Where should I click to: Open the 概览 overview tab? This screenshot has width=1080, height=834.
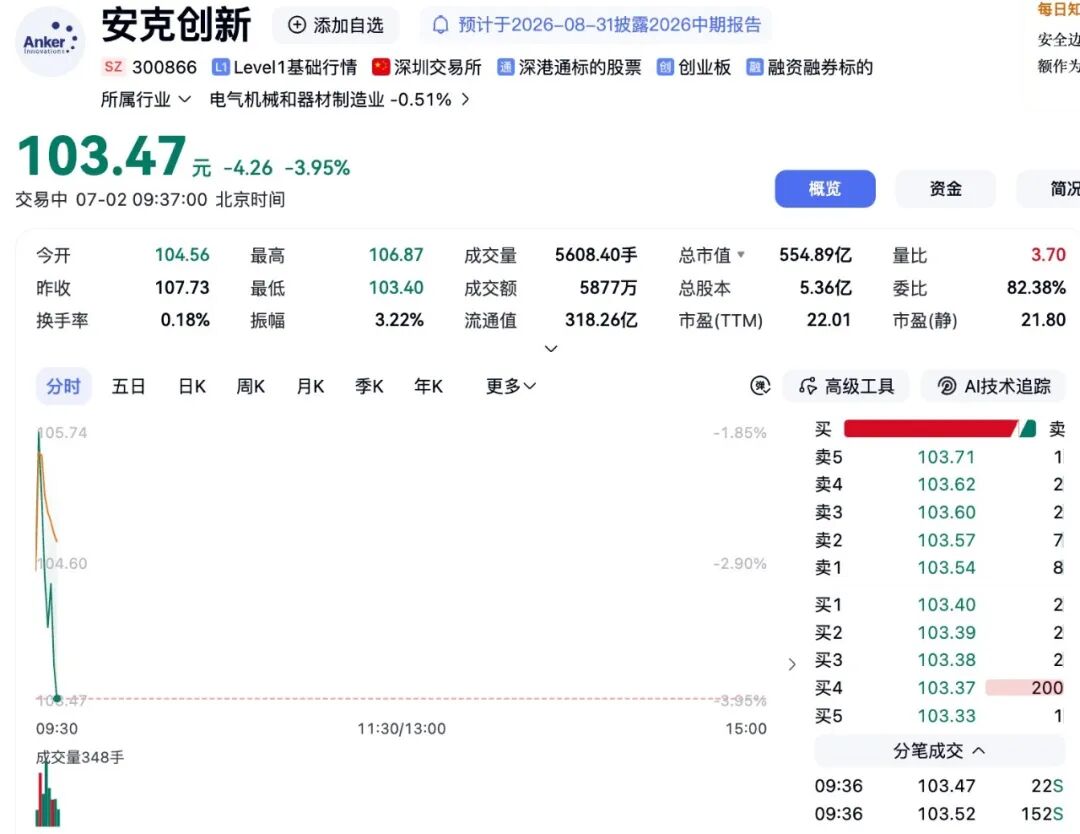(825, 189)
